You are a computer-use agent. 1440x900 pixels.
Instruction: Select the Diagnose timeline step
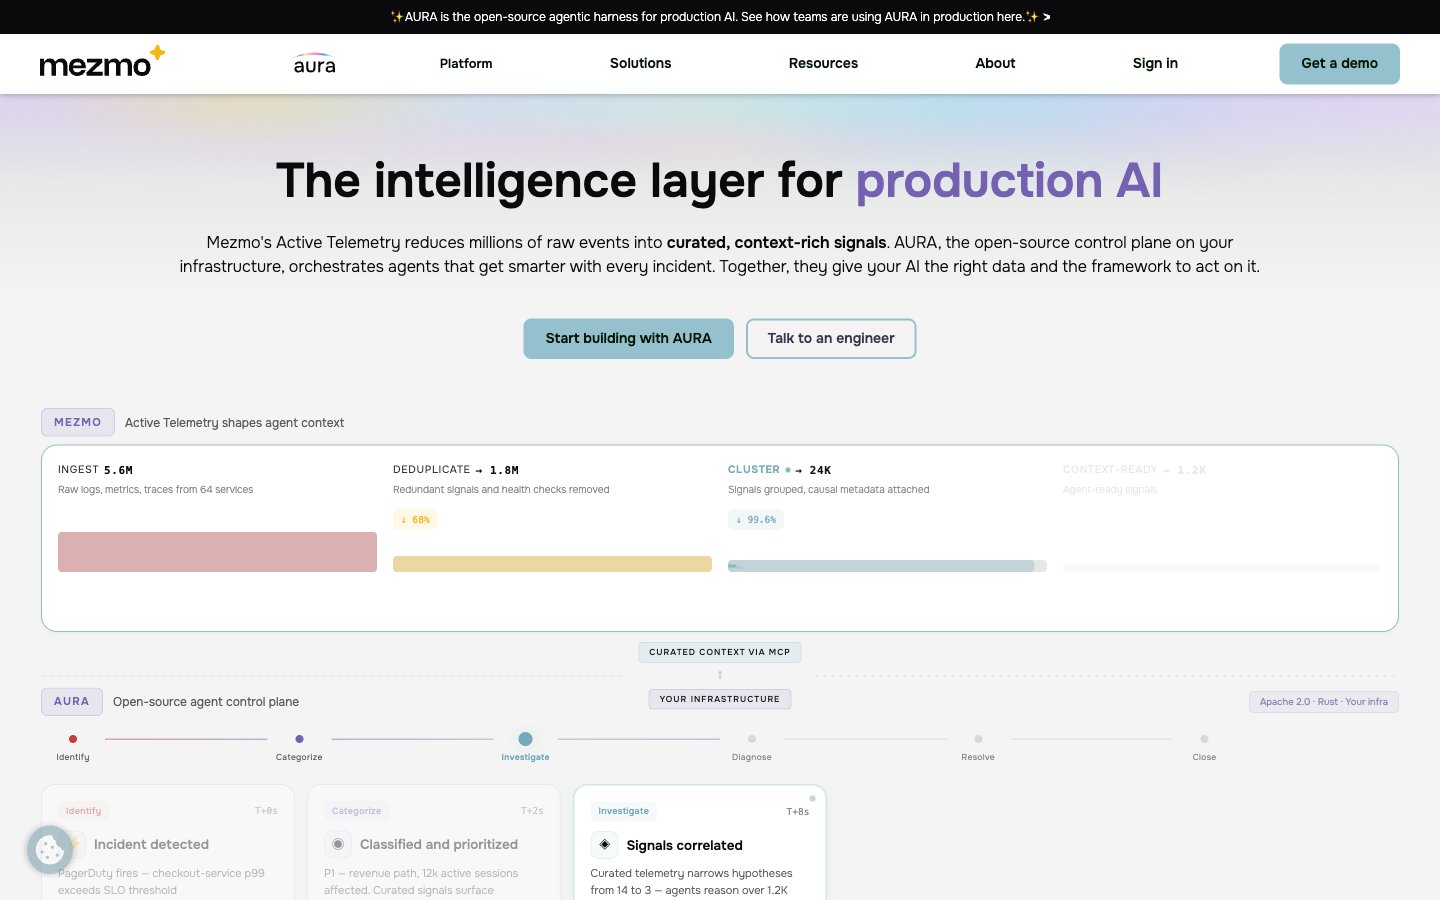(752, 746)
